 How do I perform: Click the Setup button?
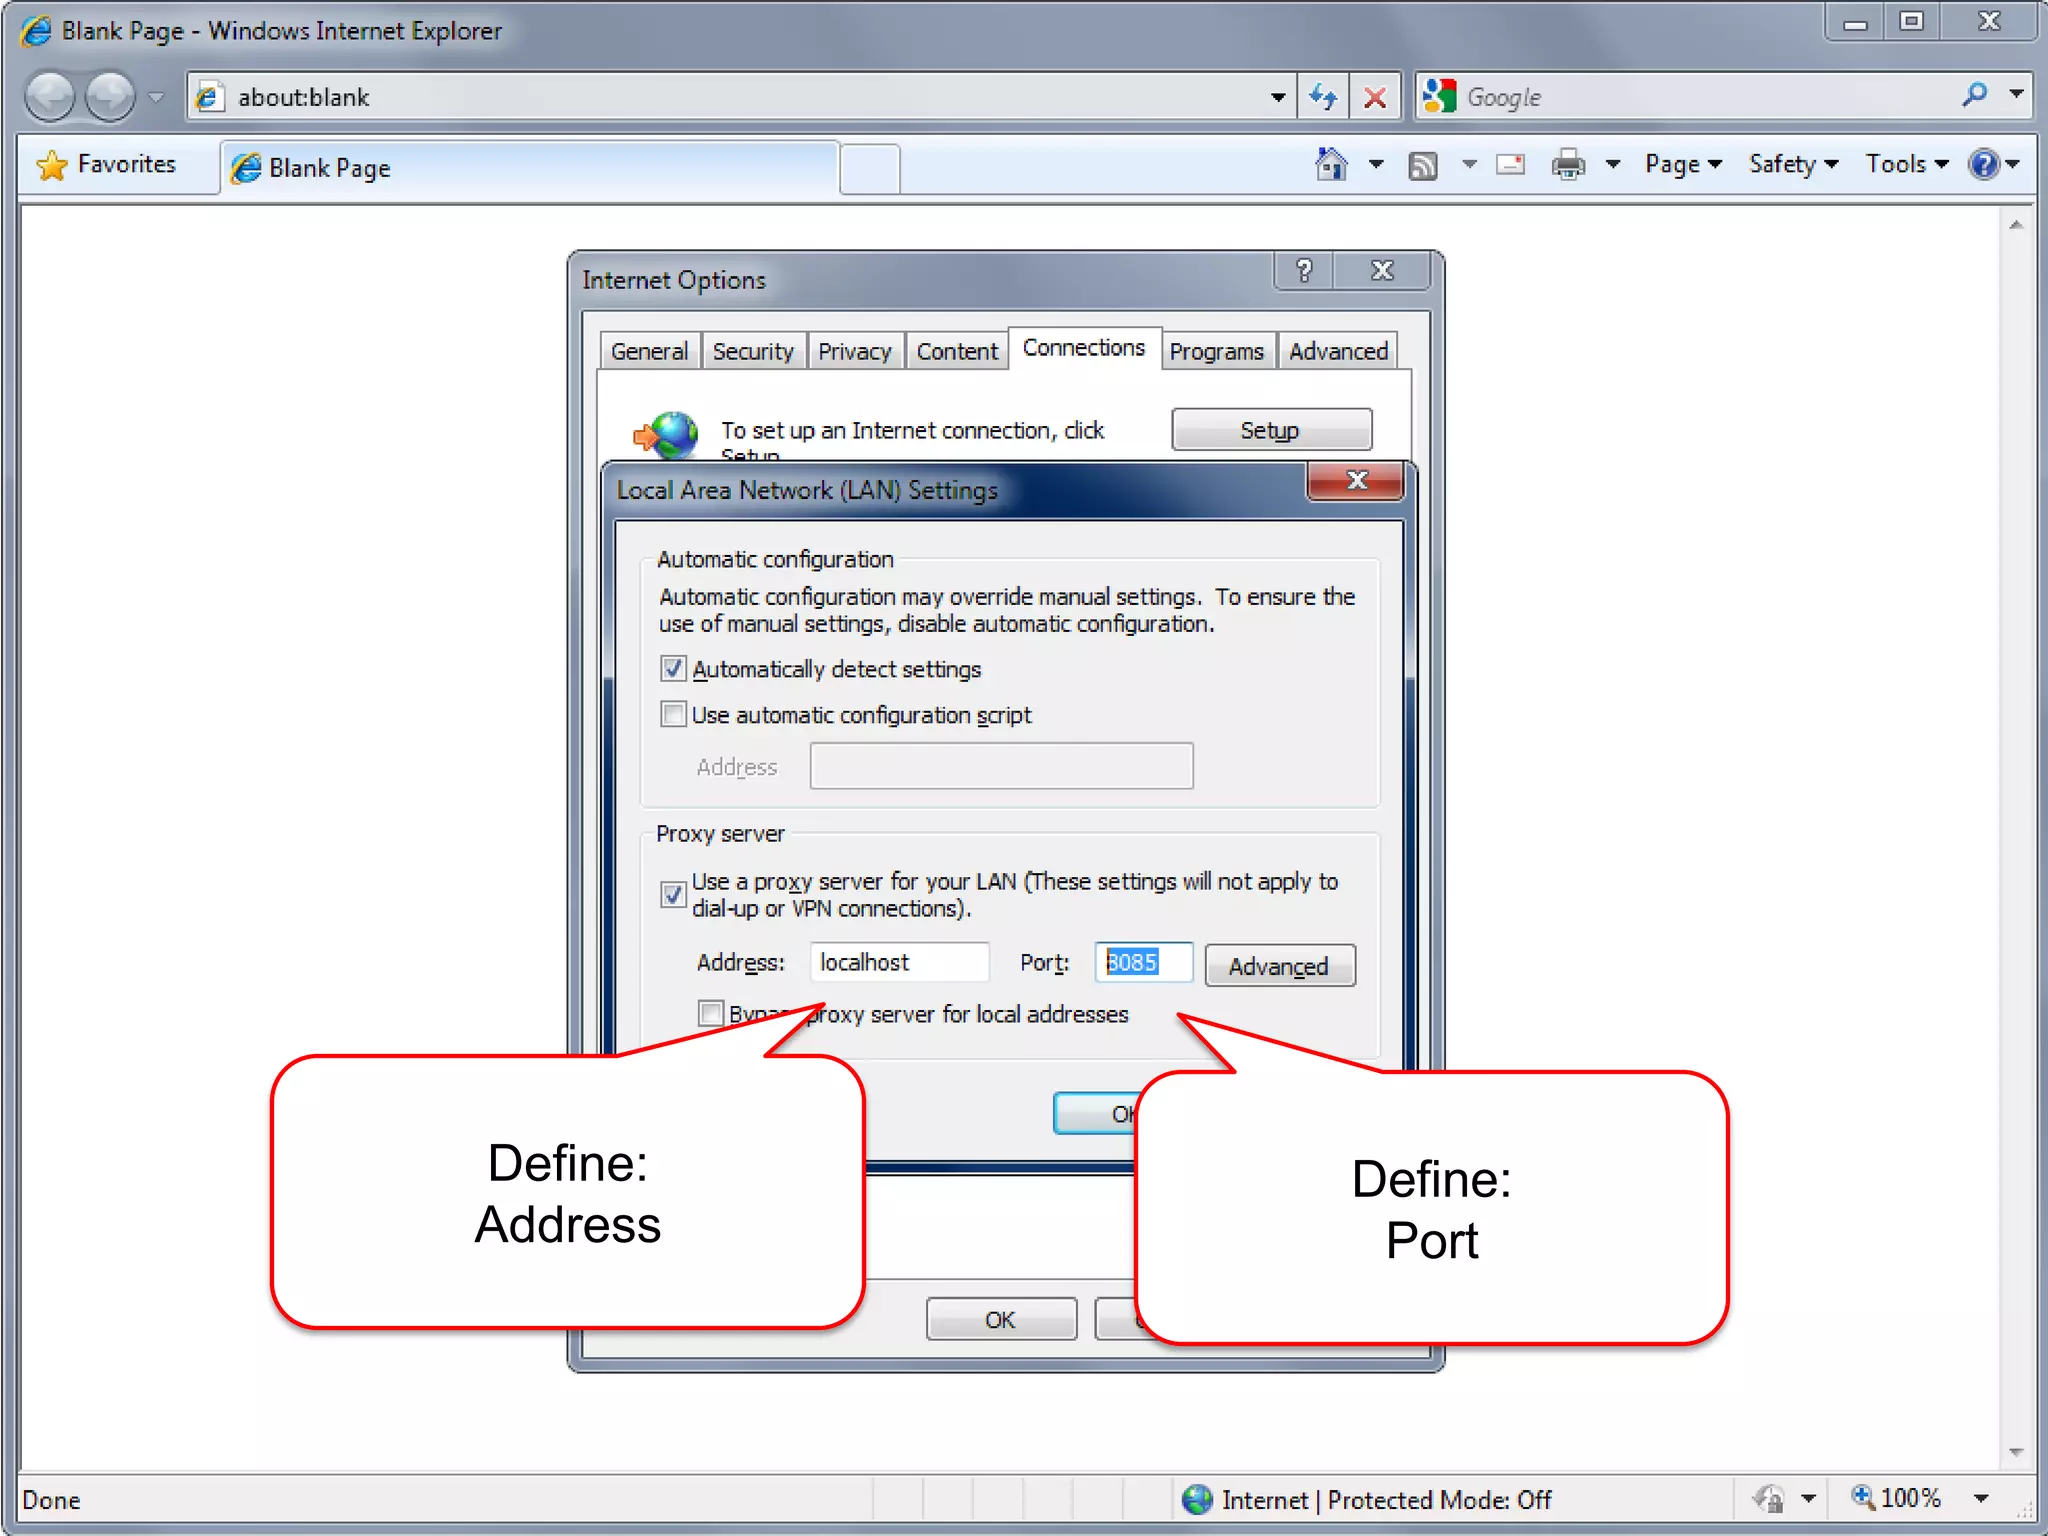tap(1270, 430)
